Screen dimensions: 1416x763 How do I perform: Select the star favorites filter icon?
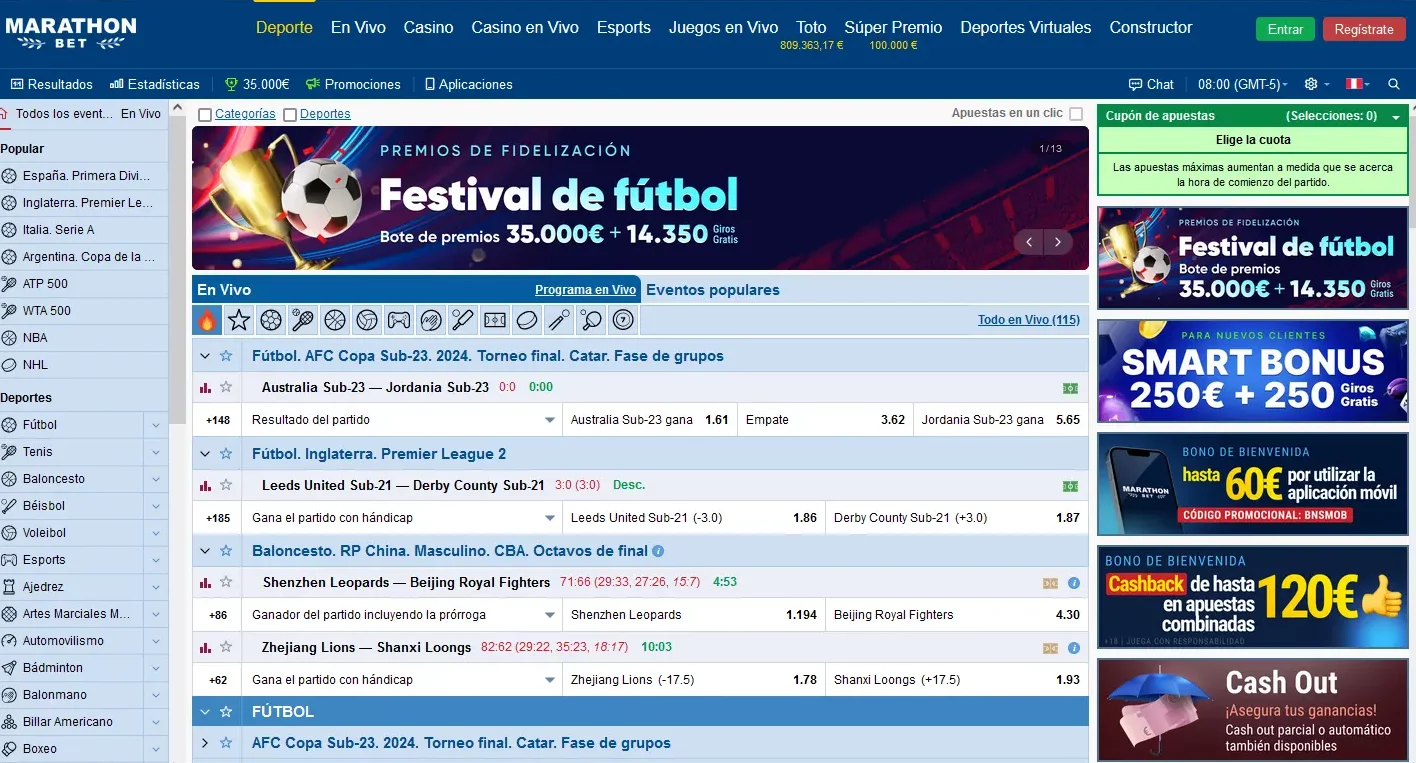click(239, 320)
